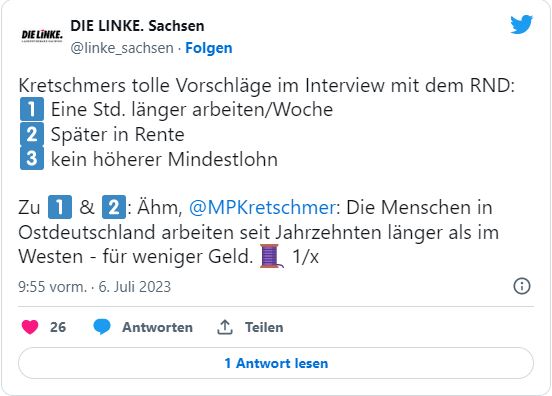
Task: Click the @linke_sachsen handle
Action: coord(122,48)
